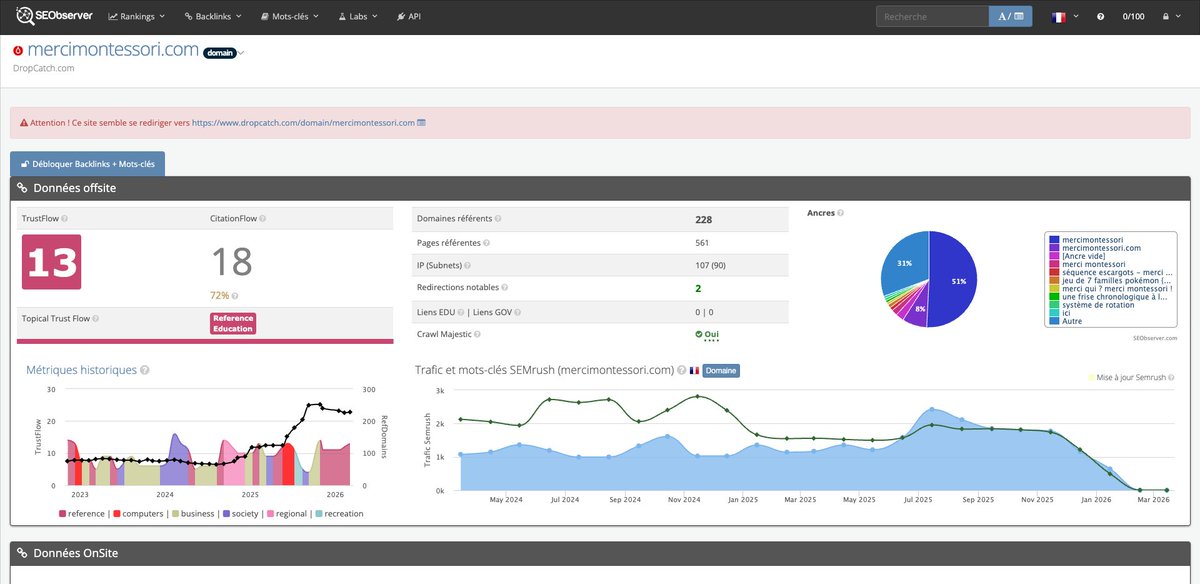Image resolution: width=1200 pixels, height=584 pixels.
Task: Click the external window icon beside dropcatch link
Action: point(421,123)
